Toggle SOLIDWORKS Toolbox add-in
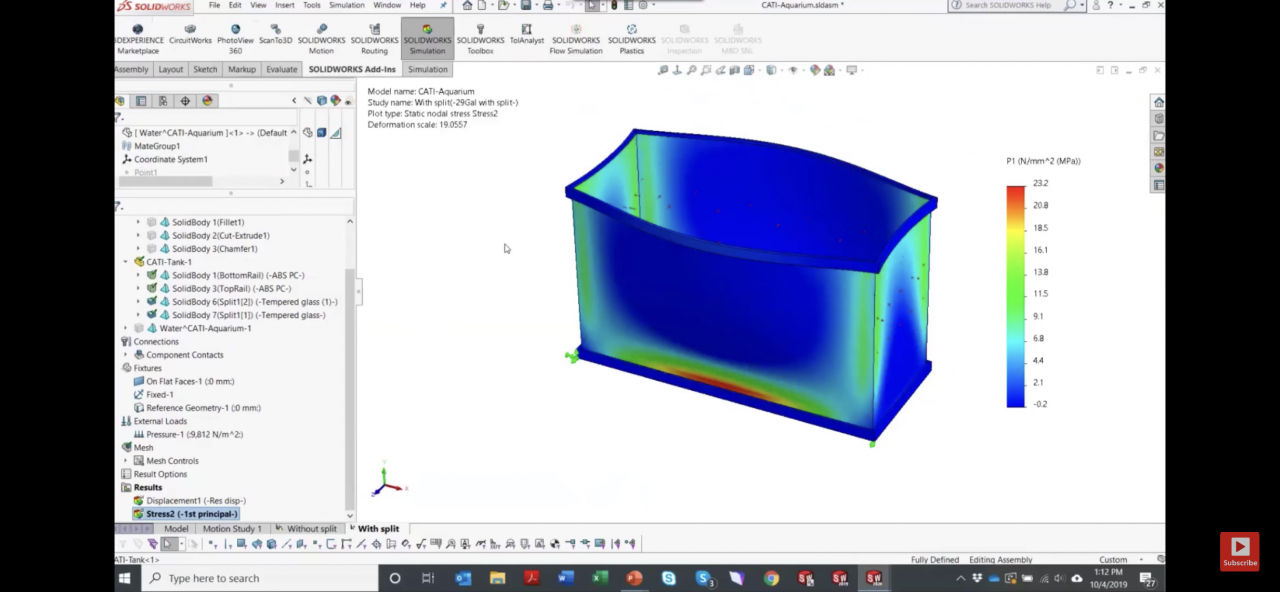This screenshot has height=592, width=1280. tap(480, 40)
